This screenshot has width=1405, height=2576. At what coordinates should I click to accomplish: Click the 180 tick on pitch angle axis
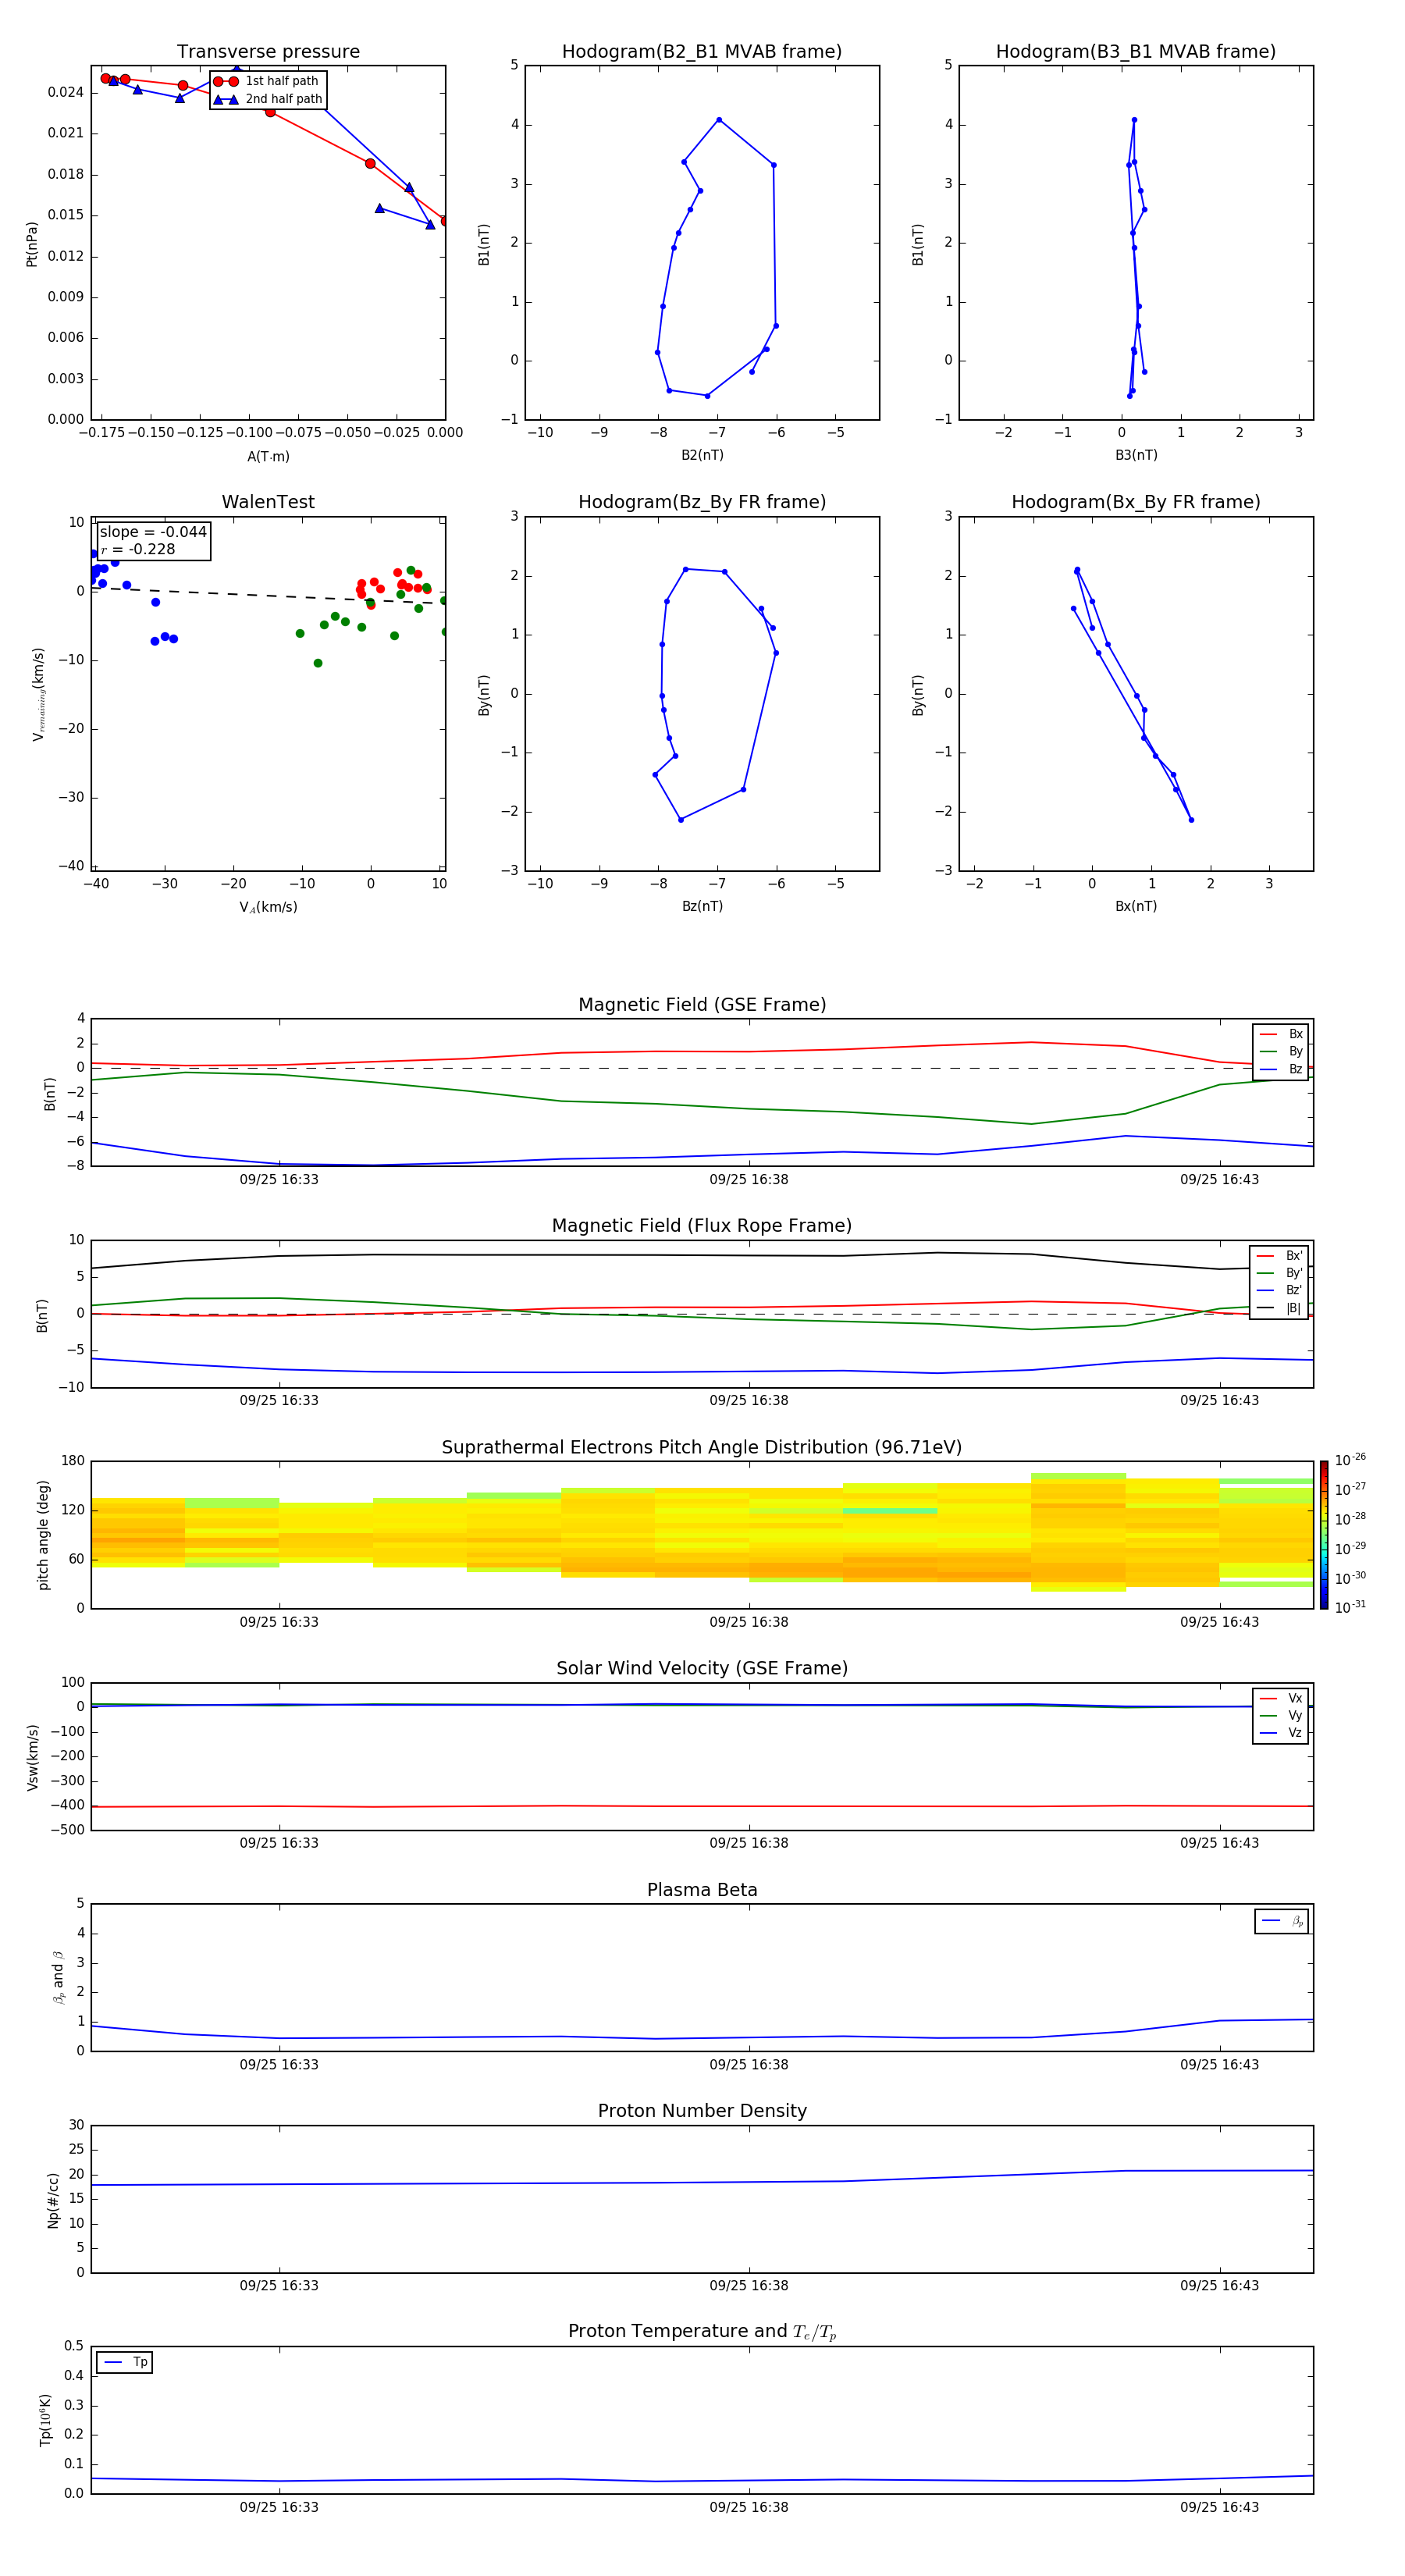(x=73, y=1461)
